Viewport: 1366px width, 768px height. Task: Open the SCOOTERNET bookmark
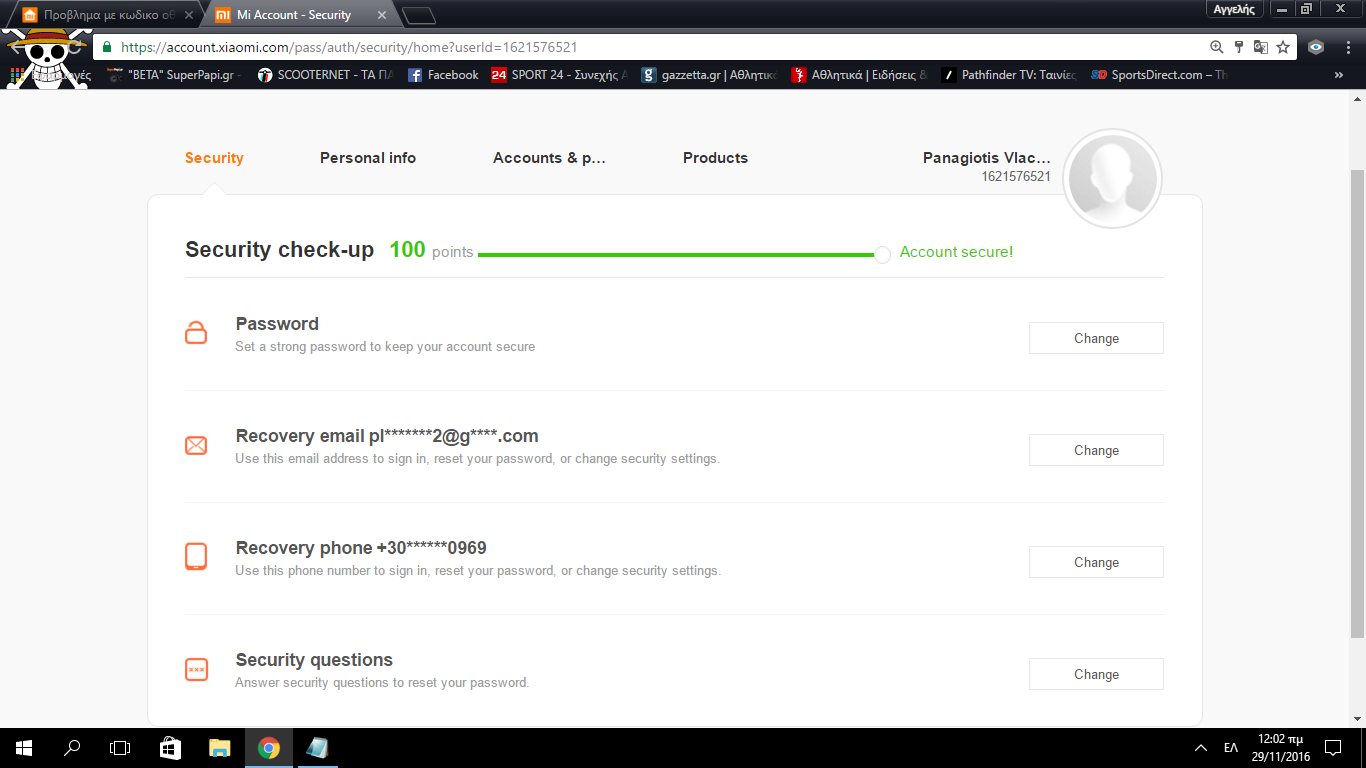[x=325, y=75]
